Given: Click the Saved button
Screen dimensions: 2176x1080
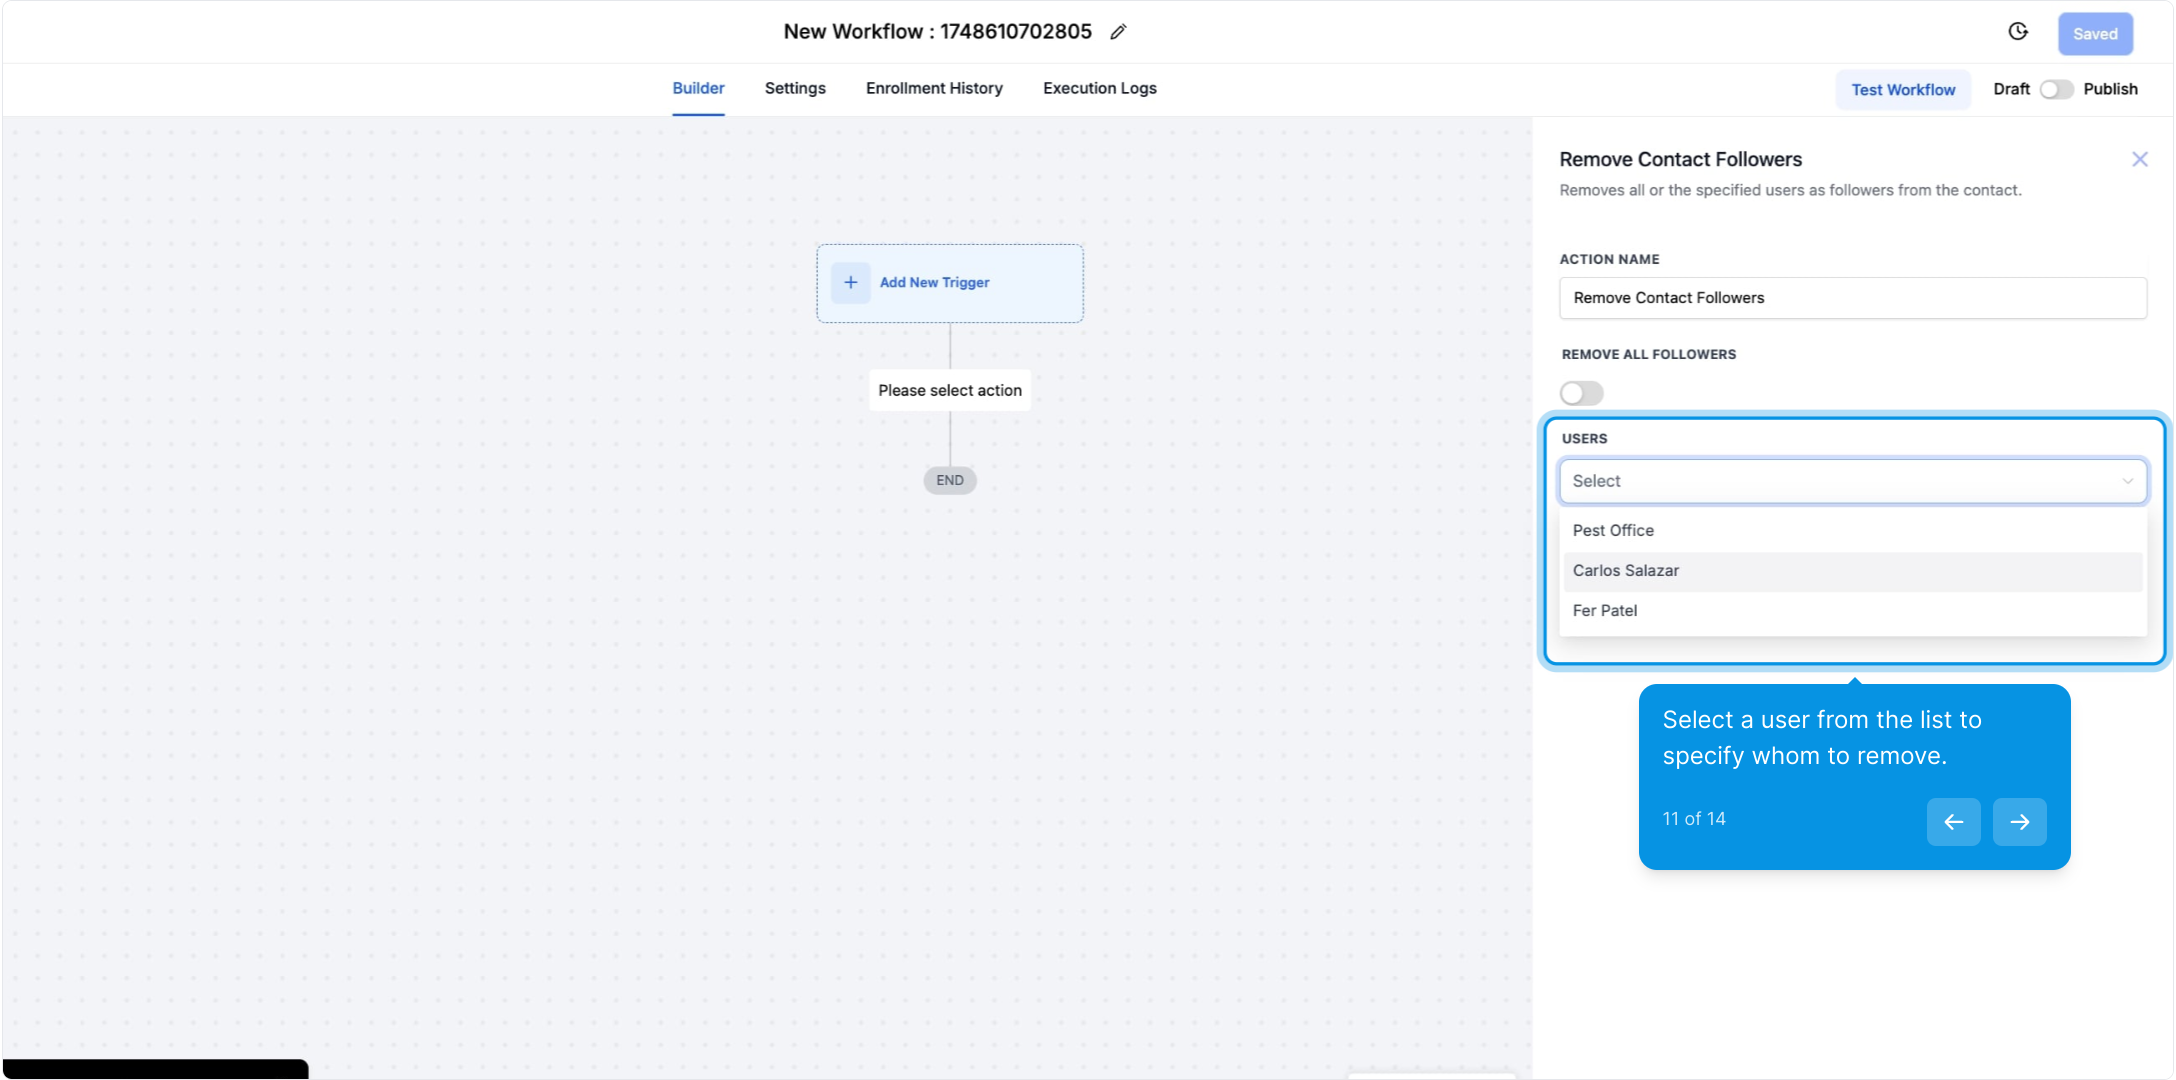Looking at the screenshot, I should pos(2095,34).
